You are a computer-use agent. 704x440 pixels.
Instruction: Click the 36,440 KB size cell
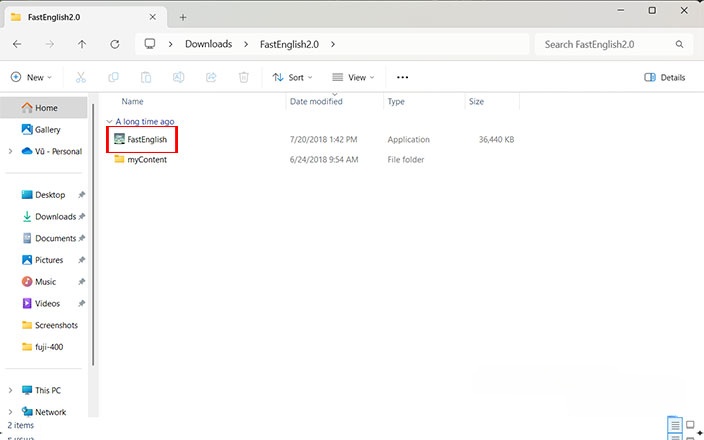click(x=496, y=139)
